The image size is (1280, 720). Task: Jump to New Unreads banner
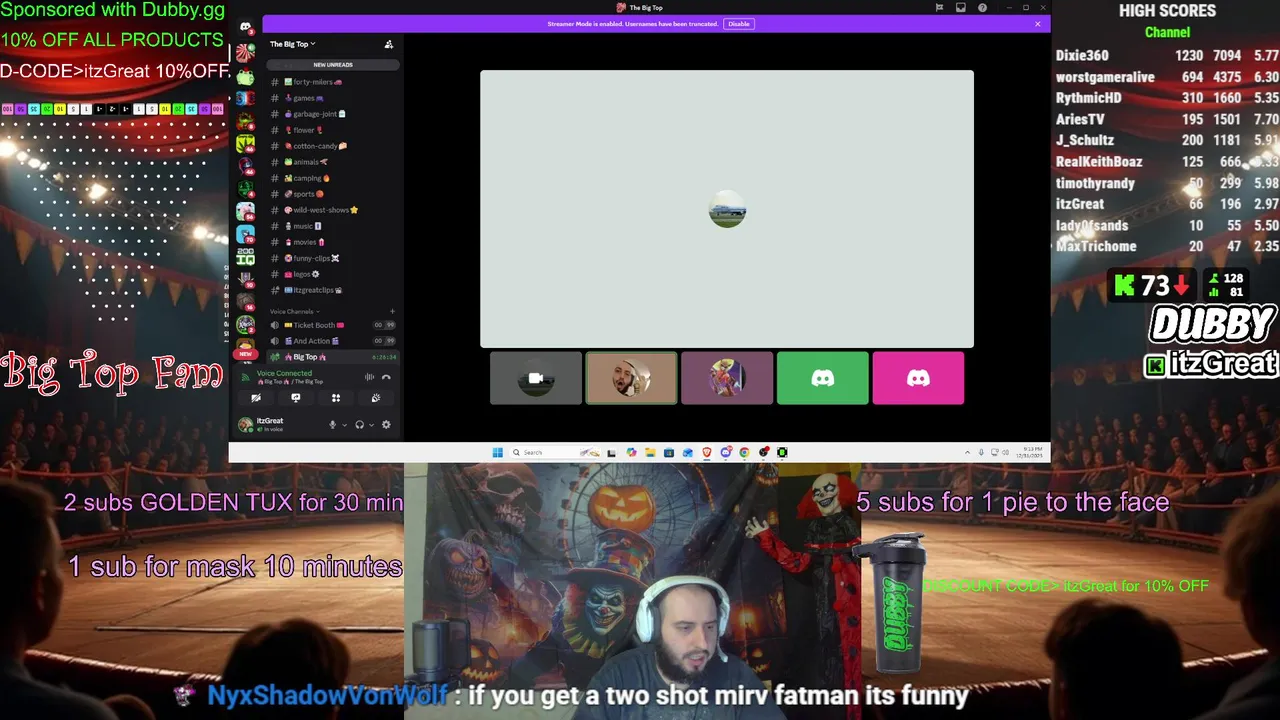333,65
